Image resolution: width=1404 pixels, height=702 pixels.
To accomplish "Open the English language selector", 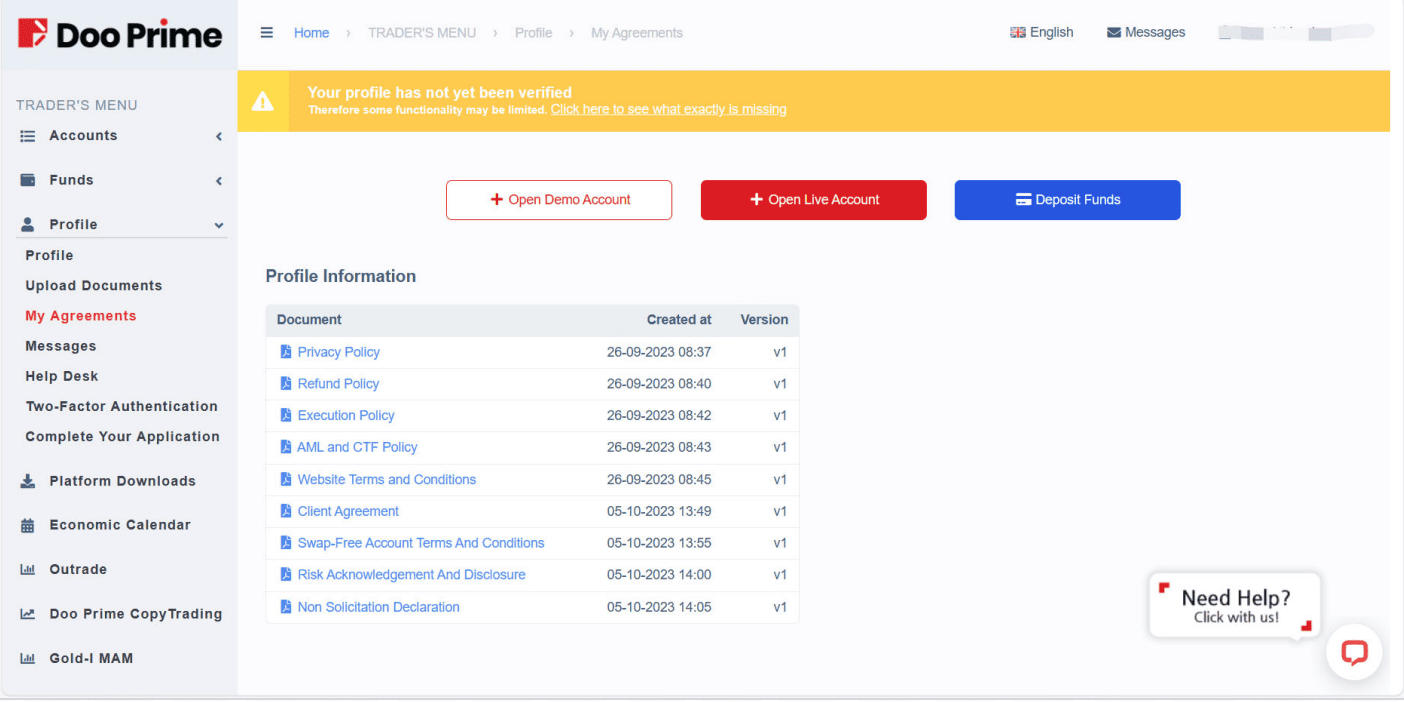I will tap(1042, 32).
